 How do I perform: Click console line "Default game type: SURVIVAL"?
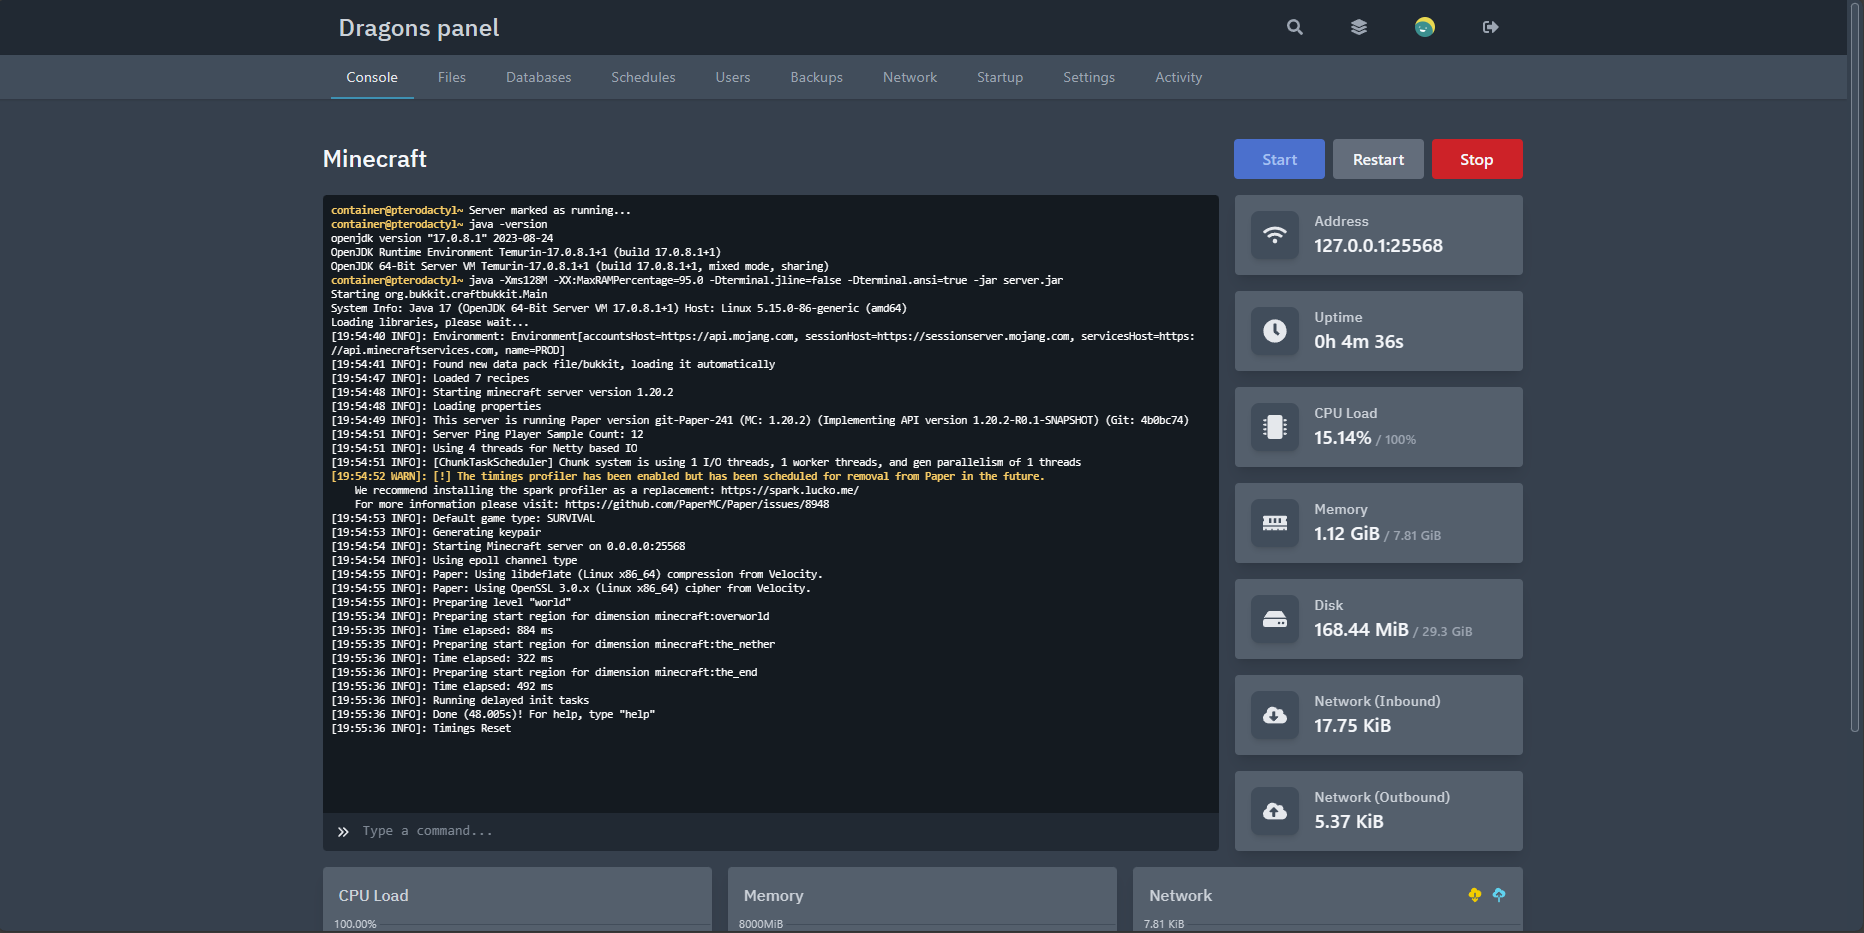[x=463, y=519]
